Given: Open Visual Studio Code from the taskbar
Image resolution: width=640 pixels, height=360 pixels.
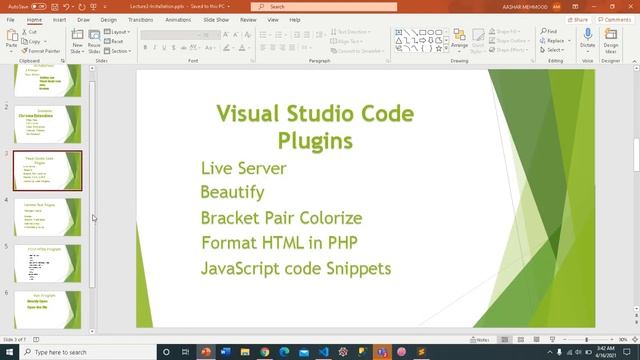Looking at the screenshot, I should [x=324, y=352].
